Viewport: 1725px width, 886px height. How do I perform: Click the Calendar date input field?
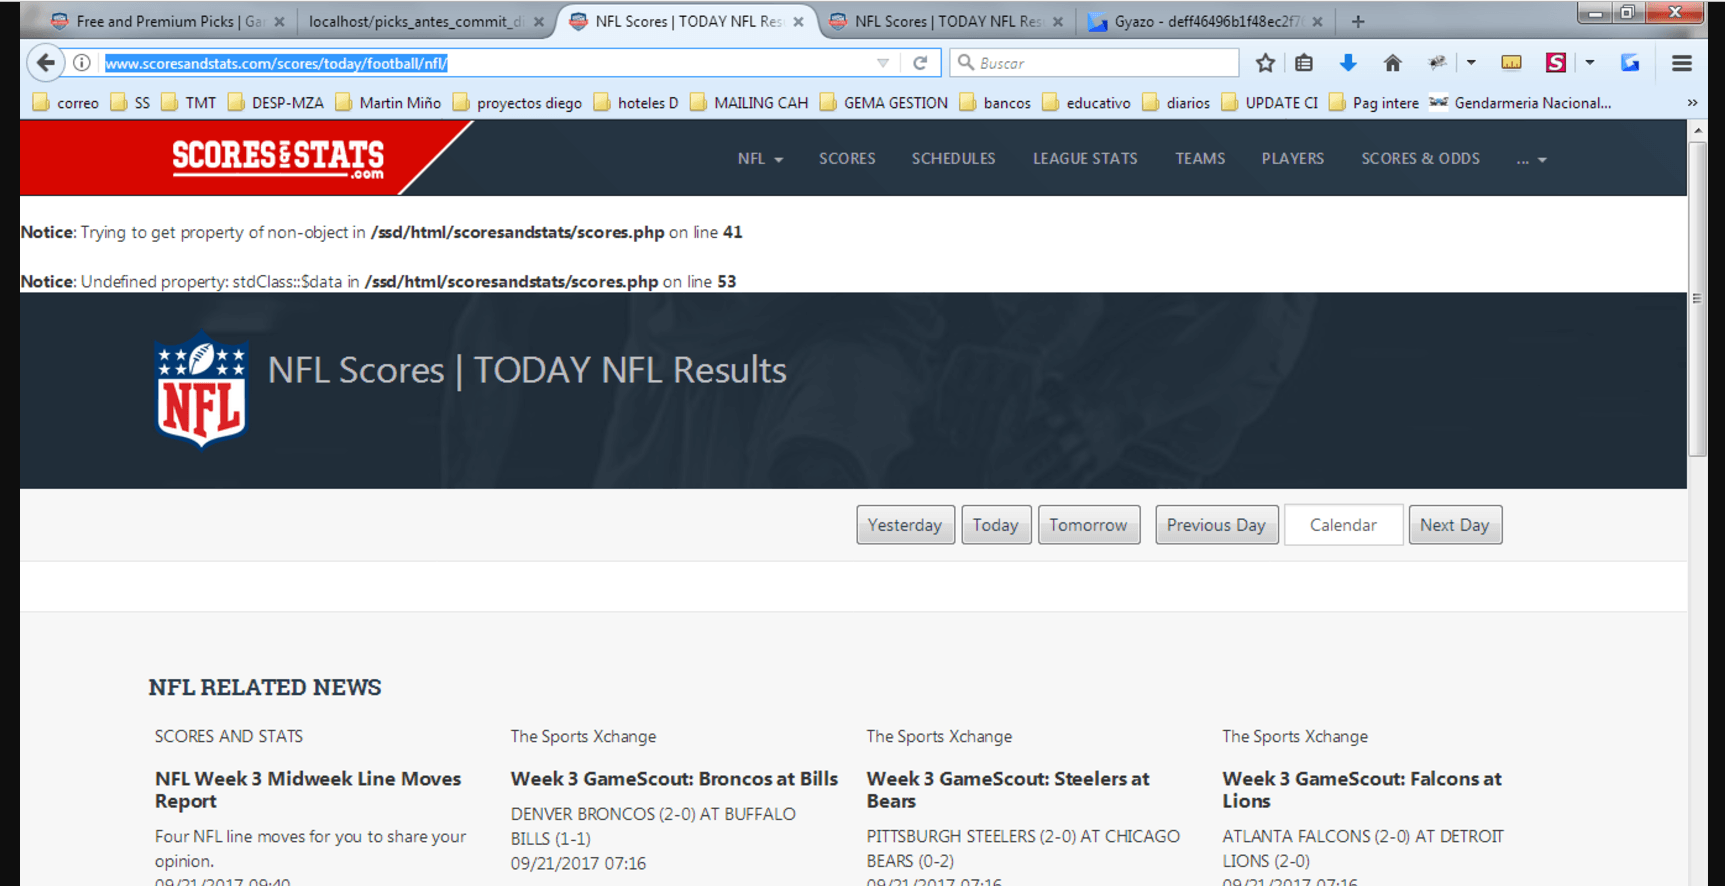pos(1343,525)
